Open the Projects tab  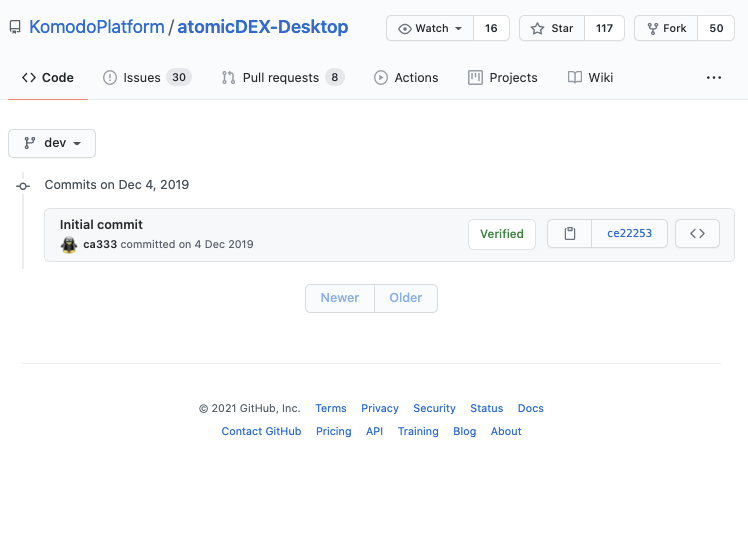point(503,77)
